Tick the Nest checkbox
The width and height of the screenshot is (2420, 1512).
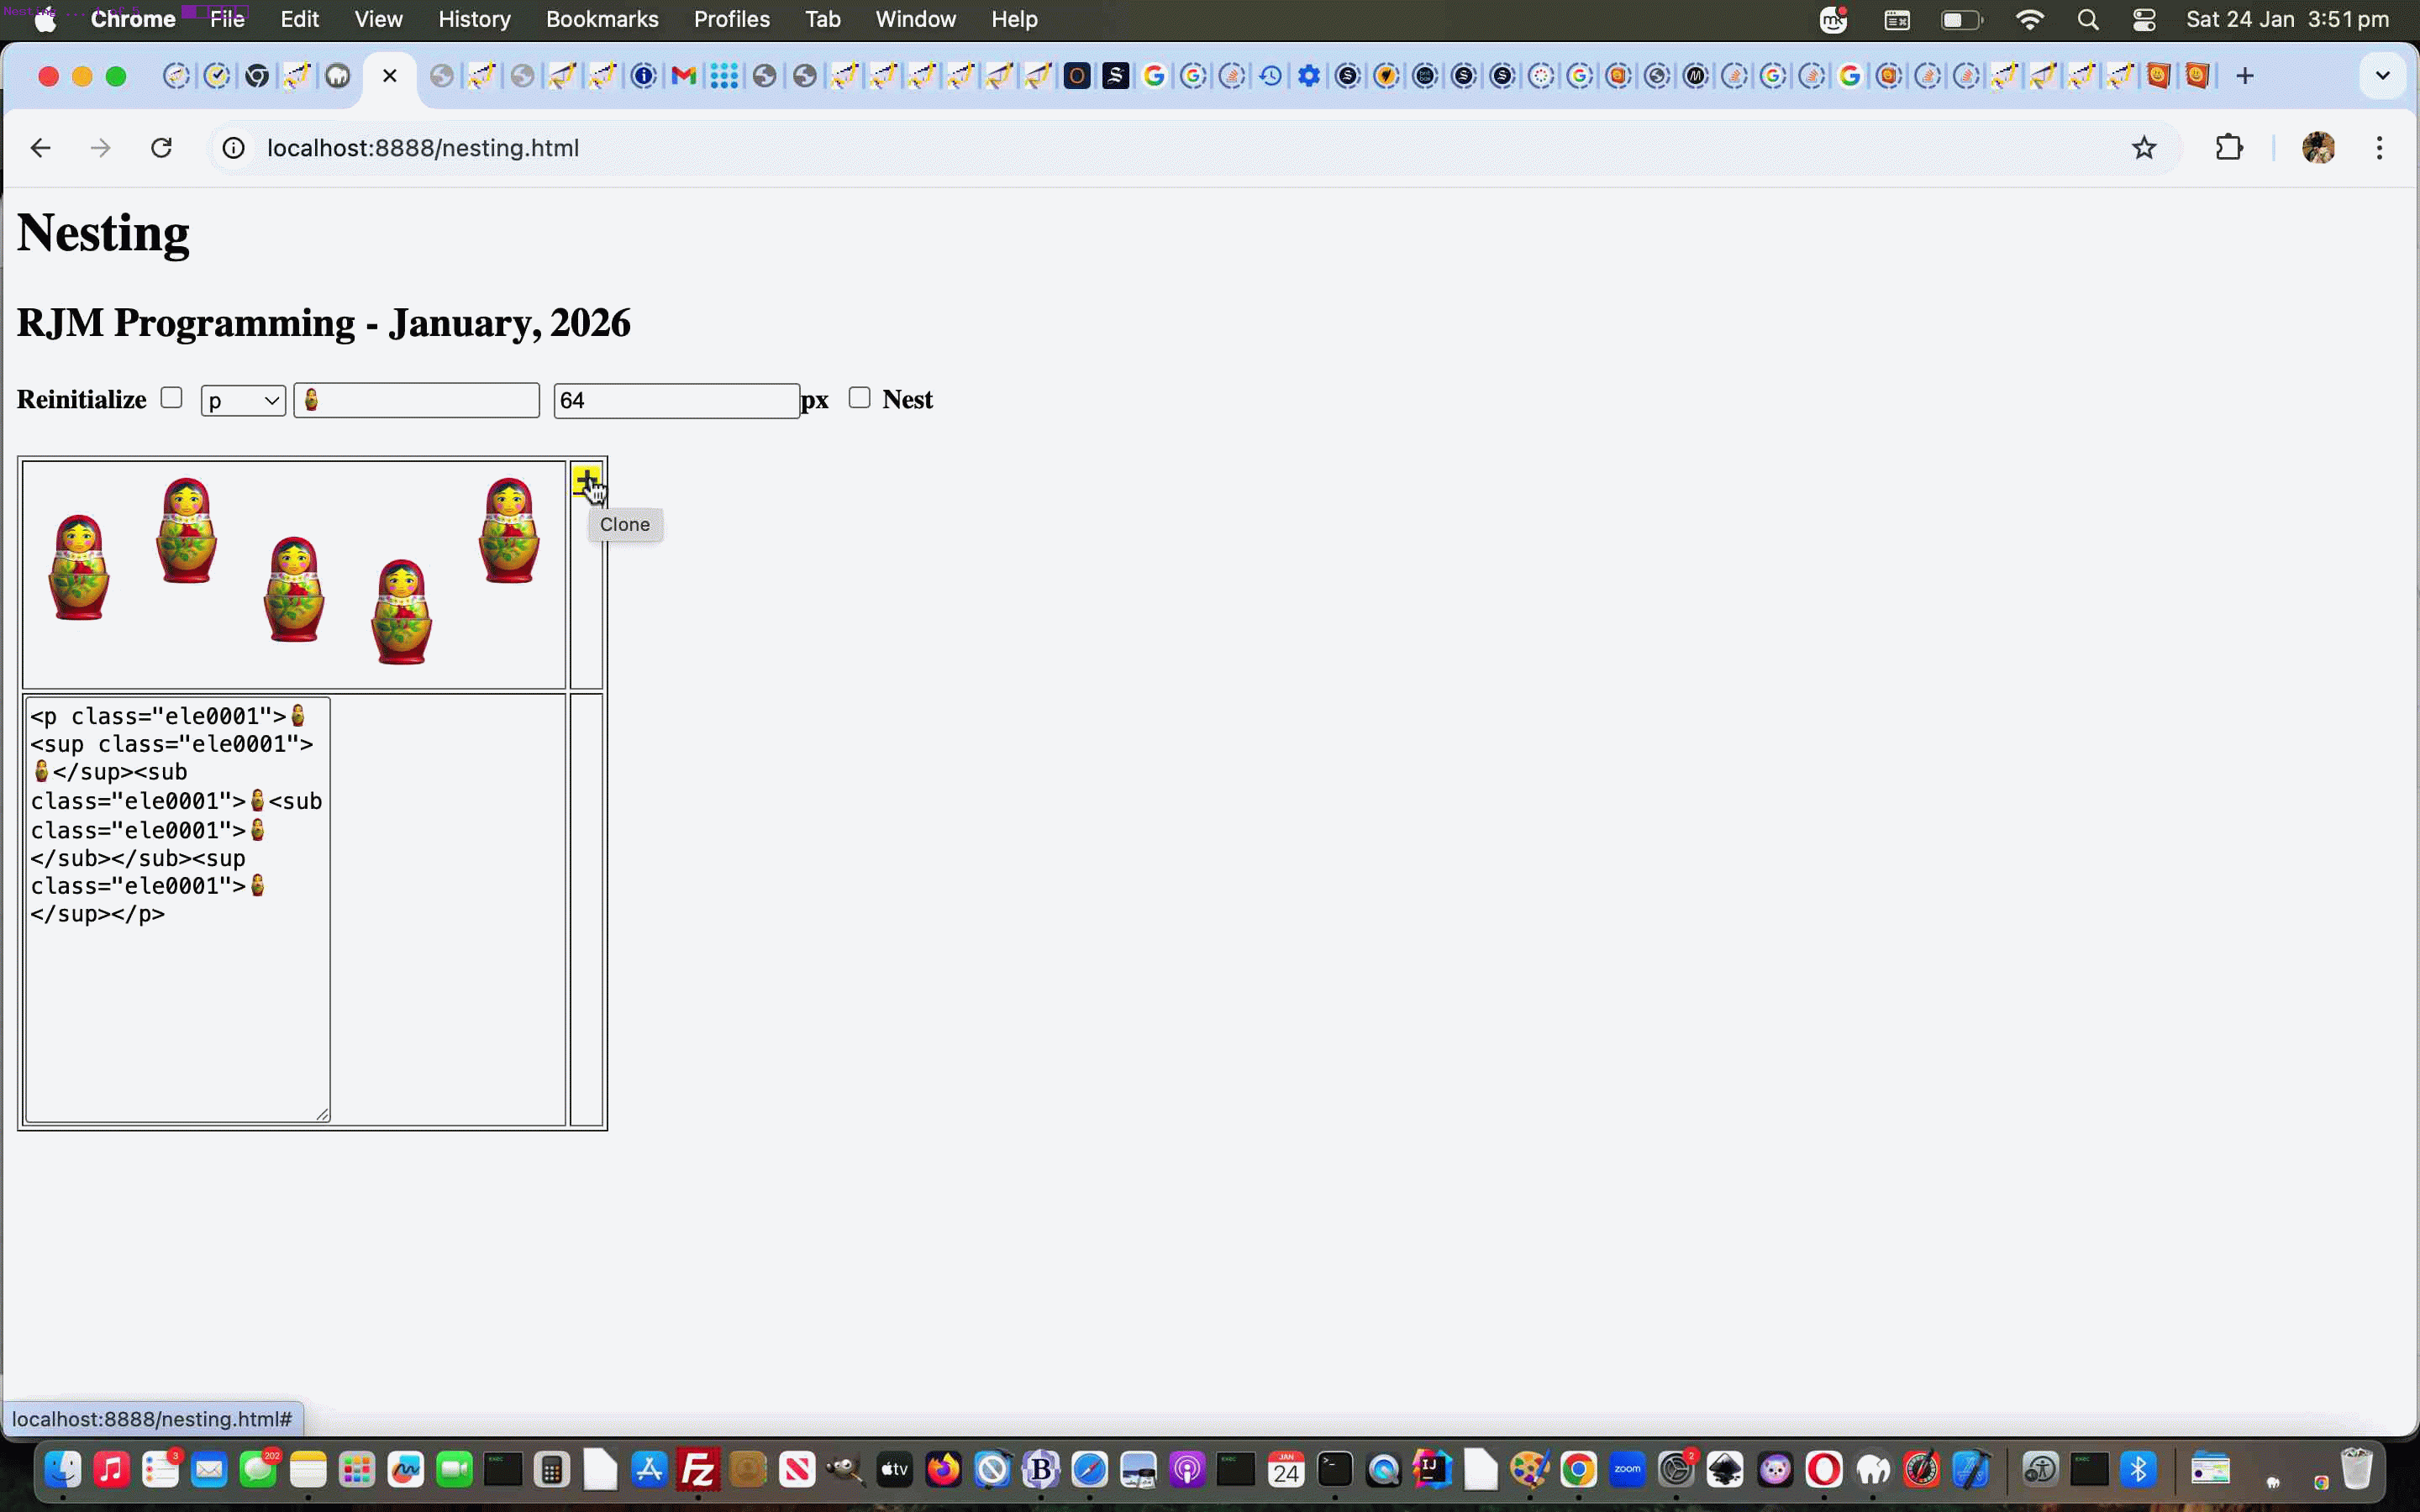pos(859,398)
